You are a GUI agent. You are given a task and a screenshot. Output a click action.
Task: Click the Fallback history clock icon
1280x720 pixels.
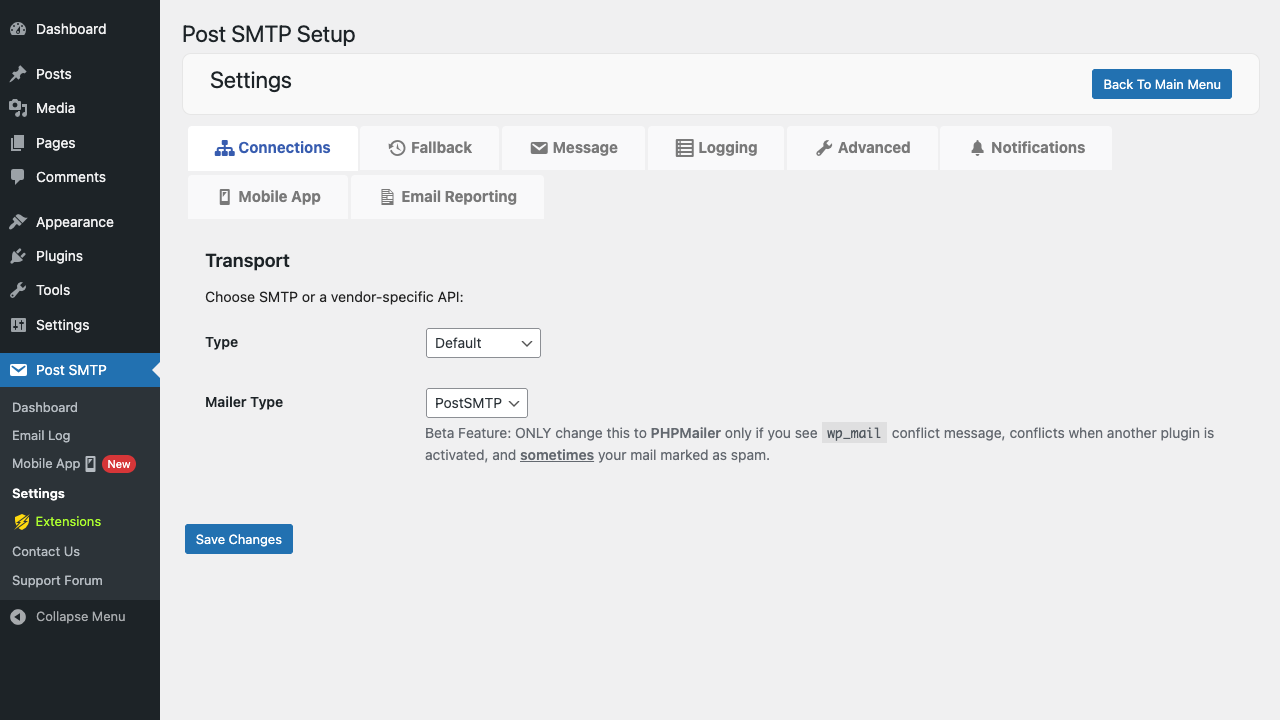397,148
